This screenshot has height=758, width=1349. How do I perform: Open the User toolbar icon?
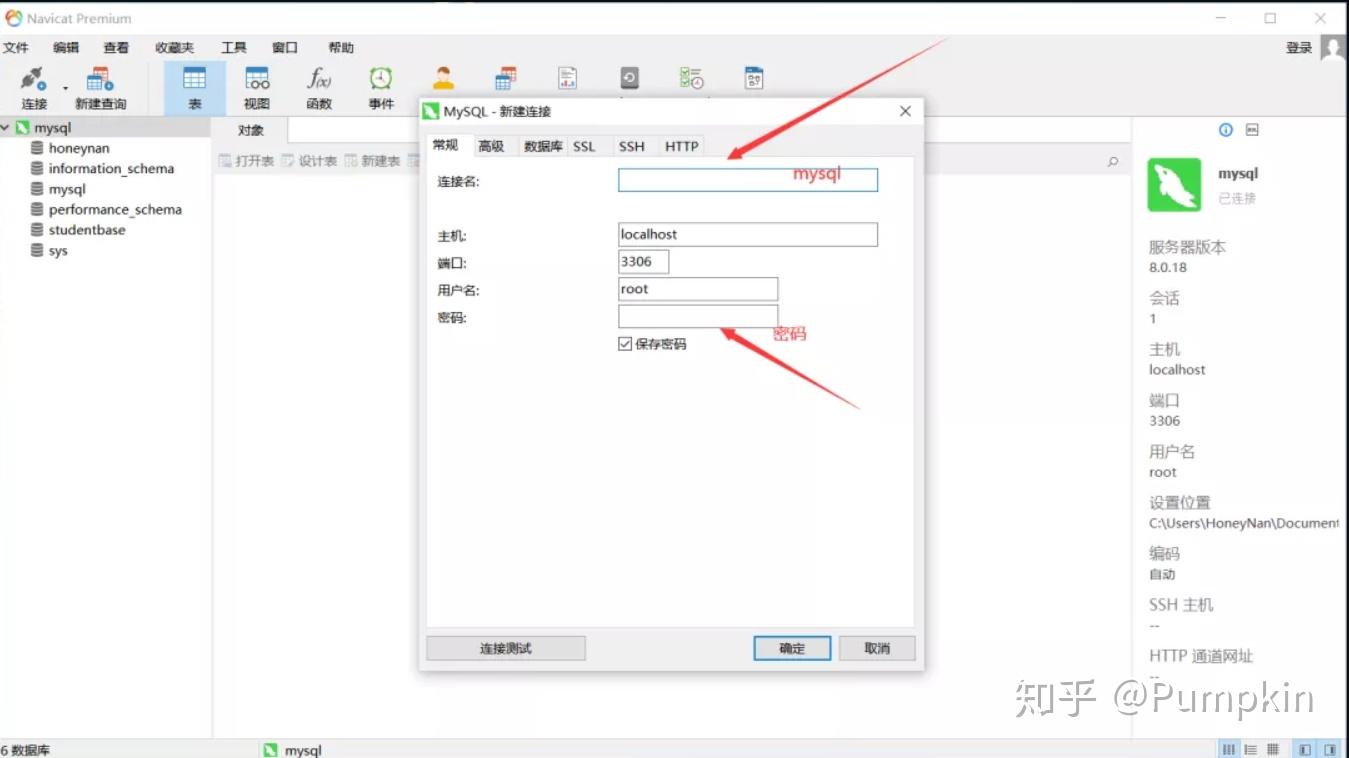[443, 78]
